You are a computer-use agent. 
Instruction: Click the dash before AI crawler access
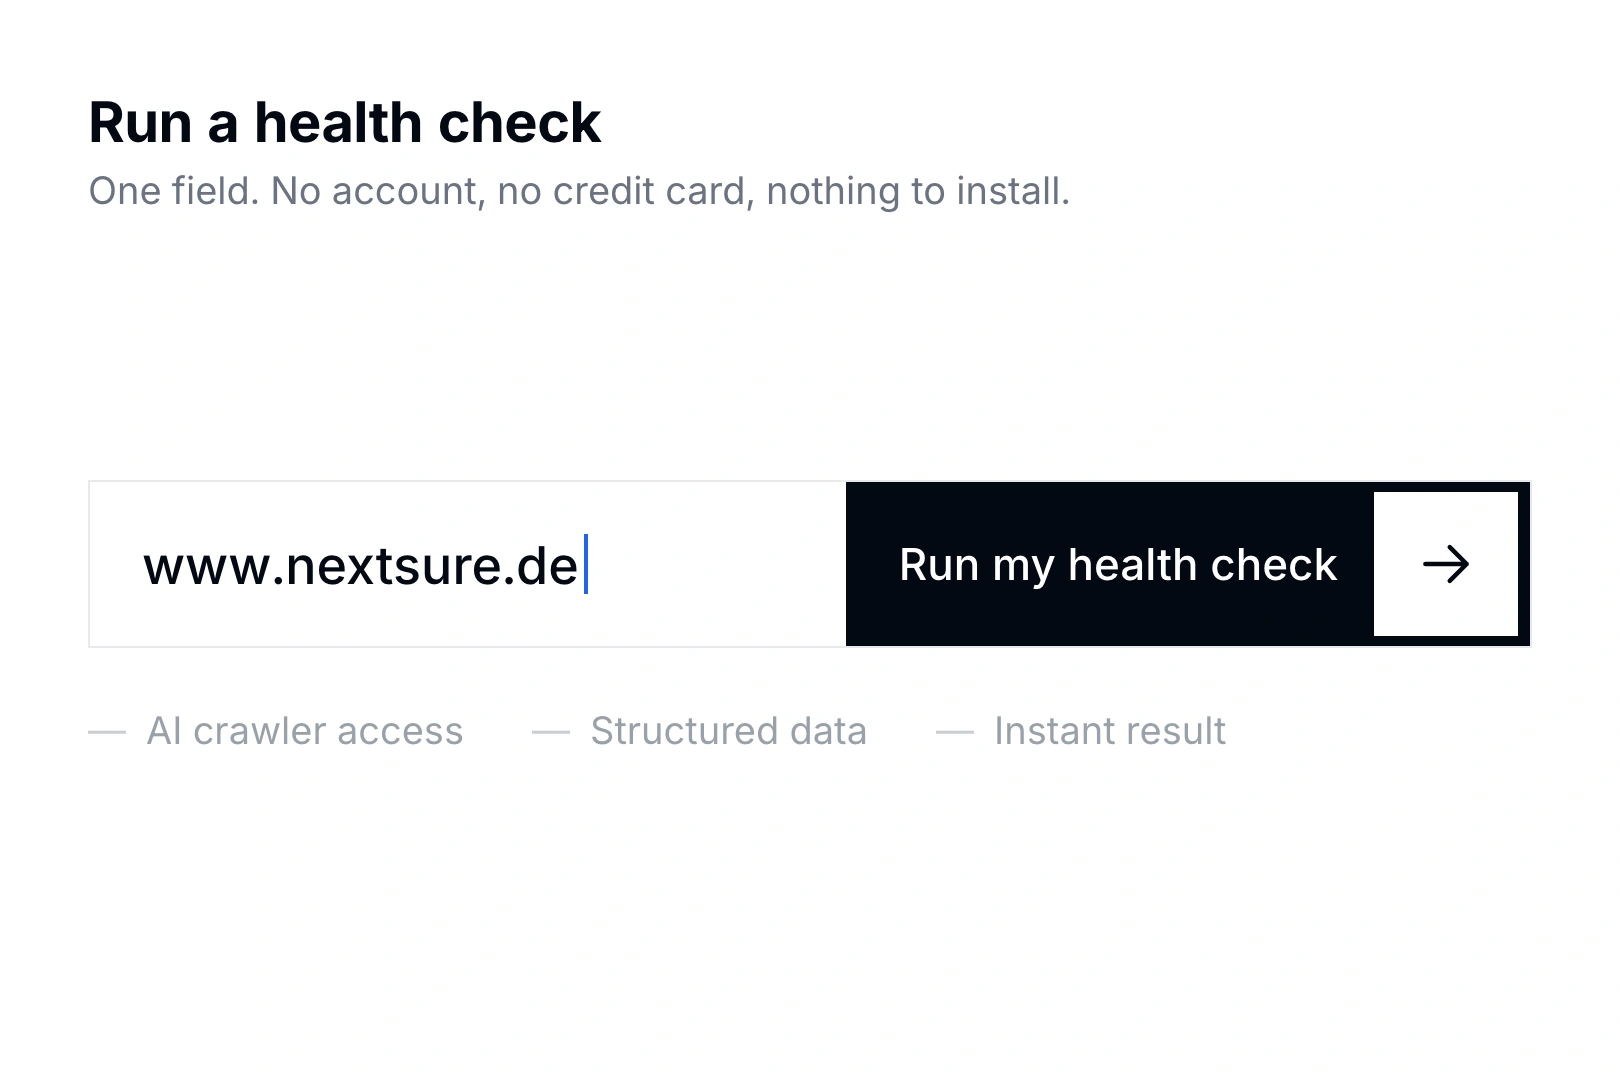click(107, 732)
